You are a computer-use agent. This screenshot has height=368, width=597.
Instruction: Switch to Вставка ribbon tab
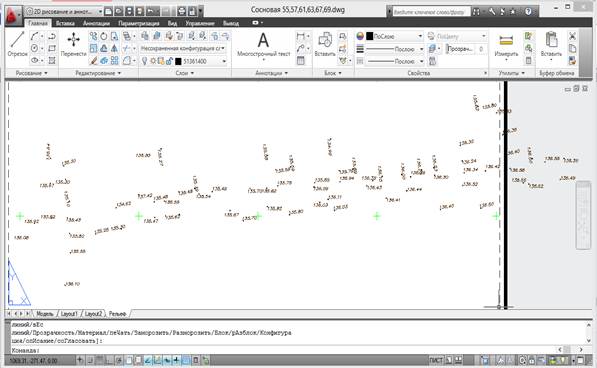[65, 23]
